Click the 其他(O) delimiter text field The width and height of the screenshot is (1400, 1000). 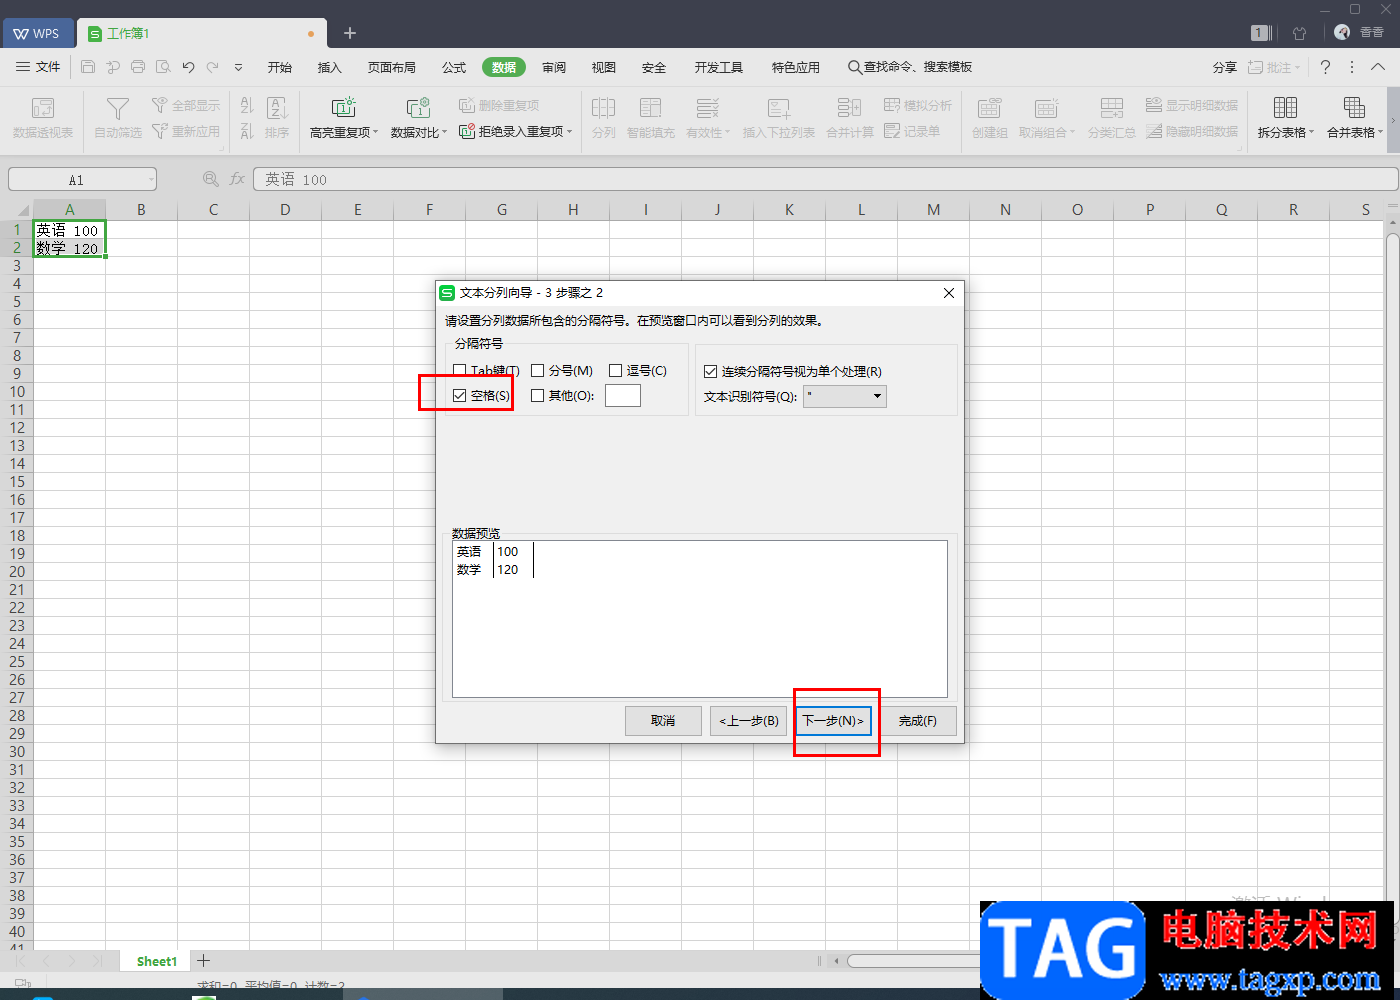coord(623,396)
